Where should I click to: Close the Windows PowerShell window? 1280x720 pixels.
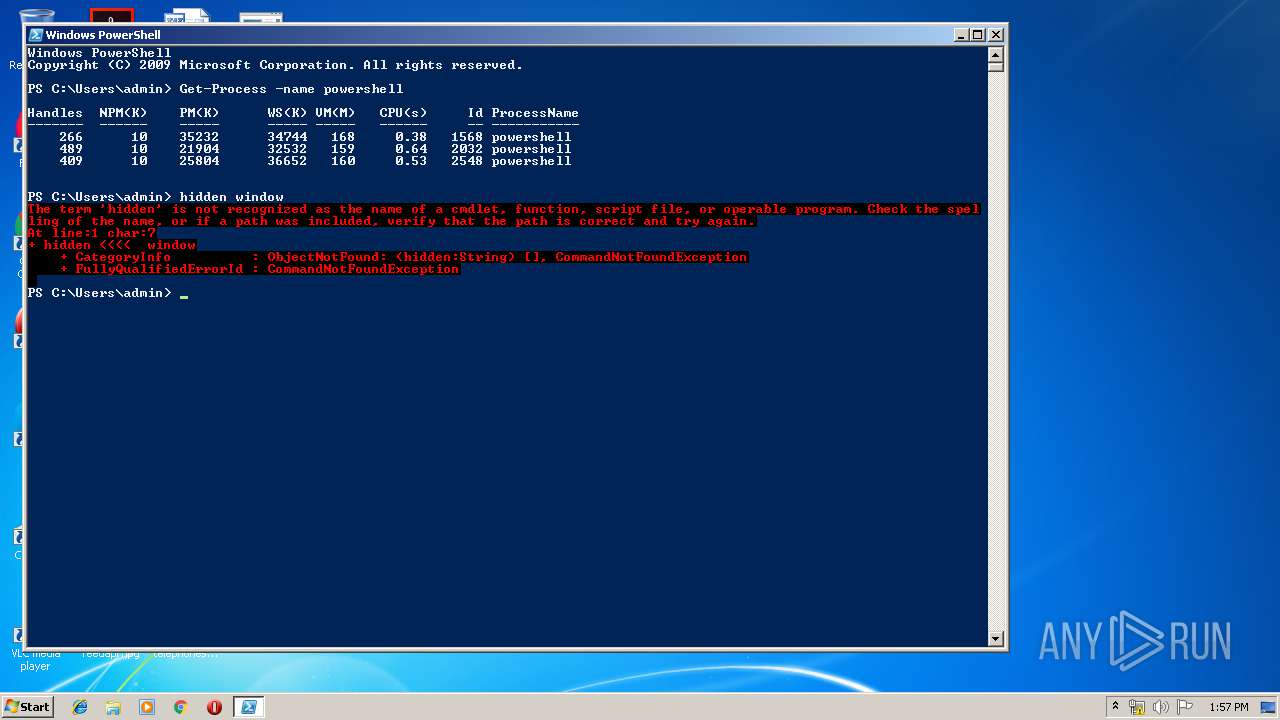point(996,34)
